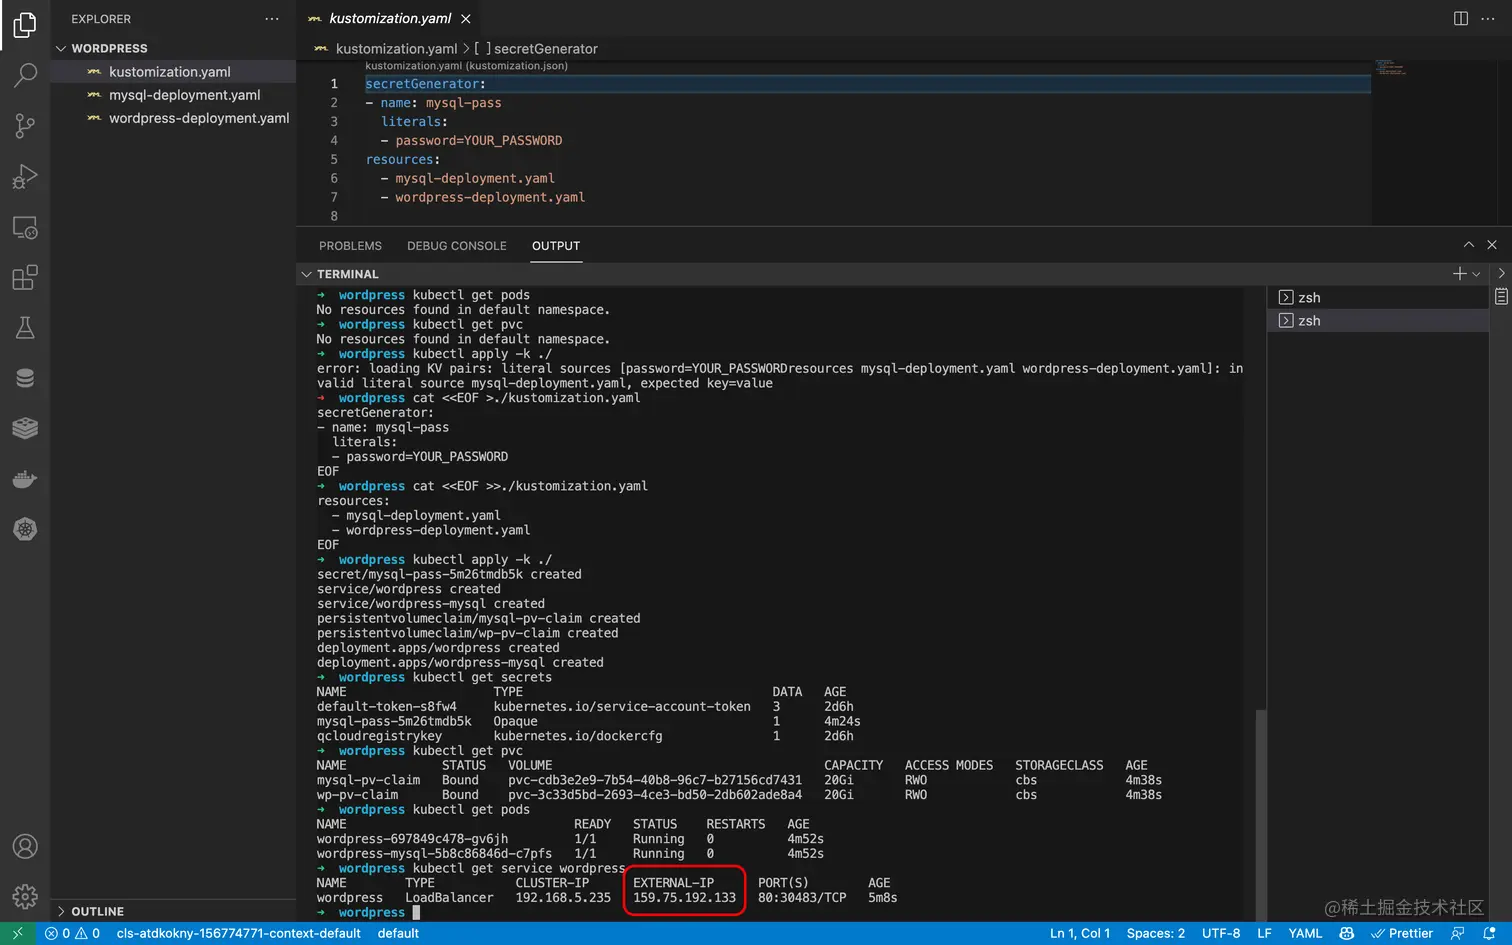1512x945 pixels.
Task: Click kustomization.yaml in the breadcrumb
Action: pos(396,48)
